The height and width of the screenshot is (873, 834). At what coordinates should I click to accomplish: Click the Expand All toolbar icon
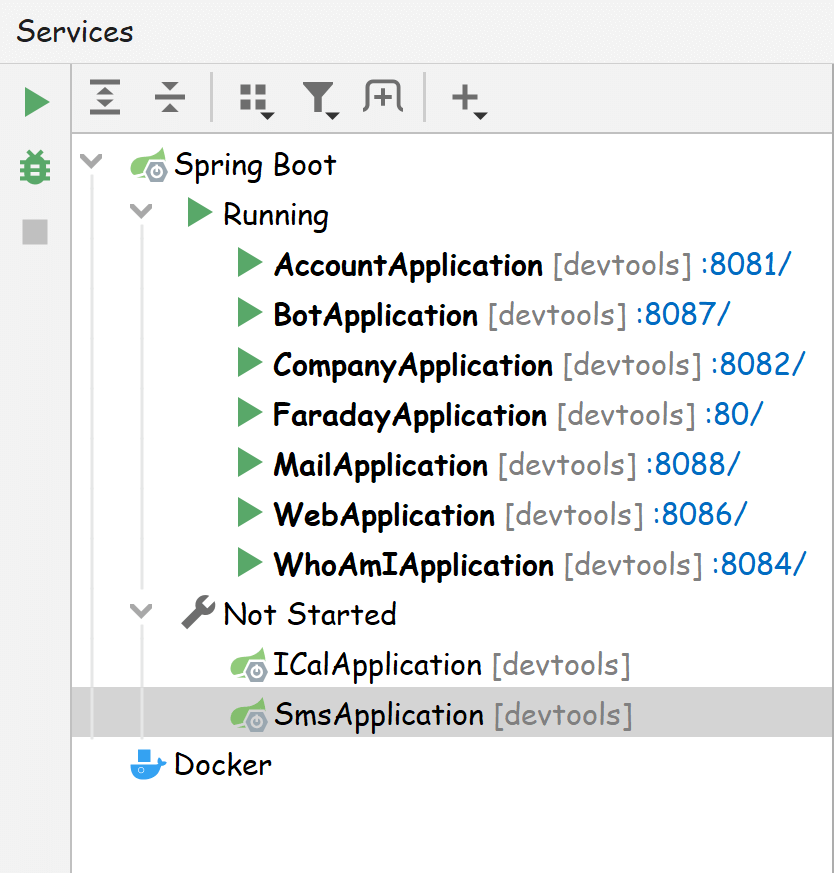click(105, 97)
